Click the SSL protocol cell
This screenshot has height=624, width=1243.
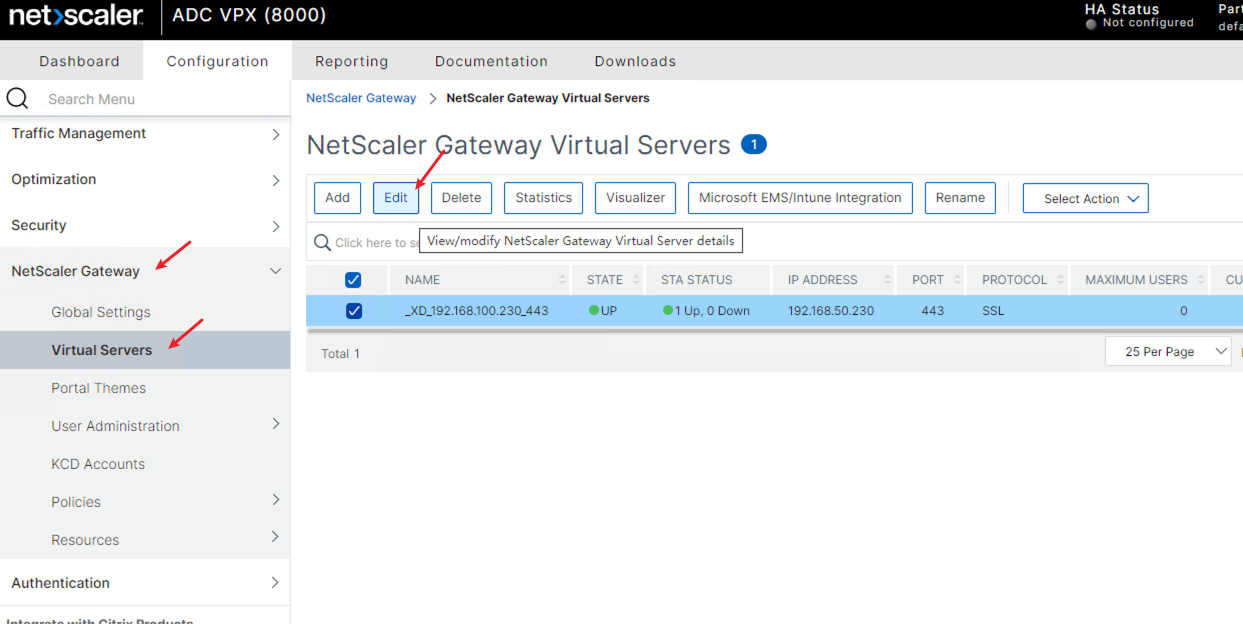pyautogui.click(x=993, y=311)
